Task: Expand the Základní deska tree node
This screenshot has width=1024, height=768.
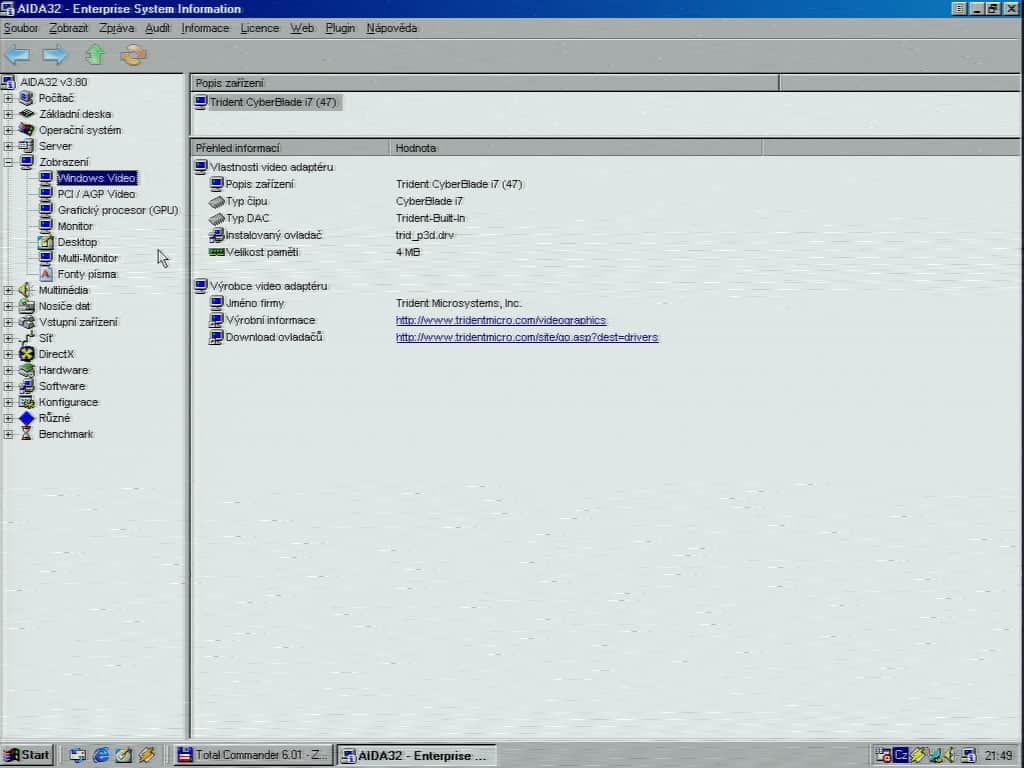Action: pos(8,114)
